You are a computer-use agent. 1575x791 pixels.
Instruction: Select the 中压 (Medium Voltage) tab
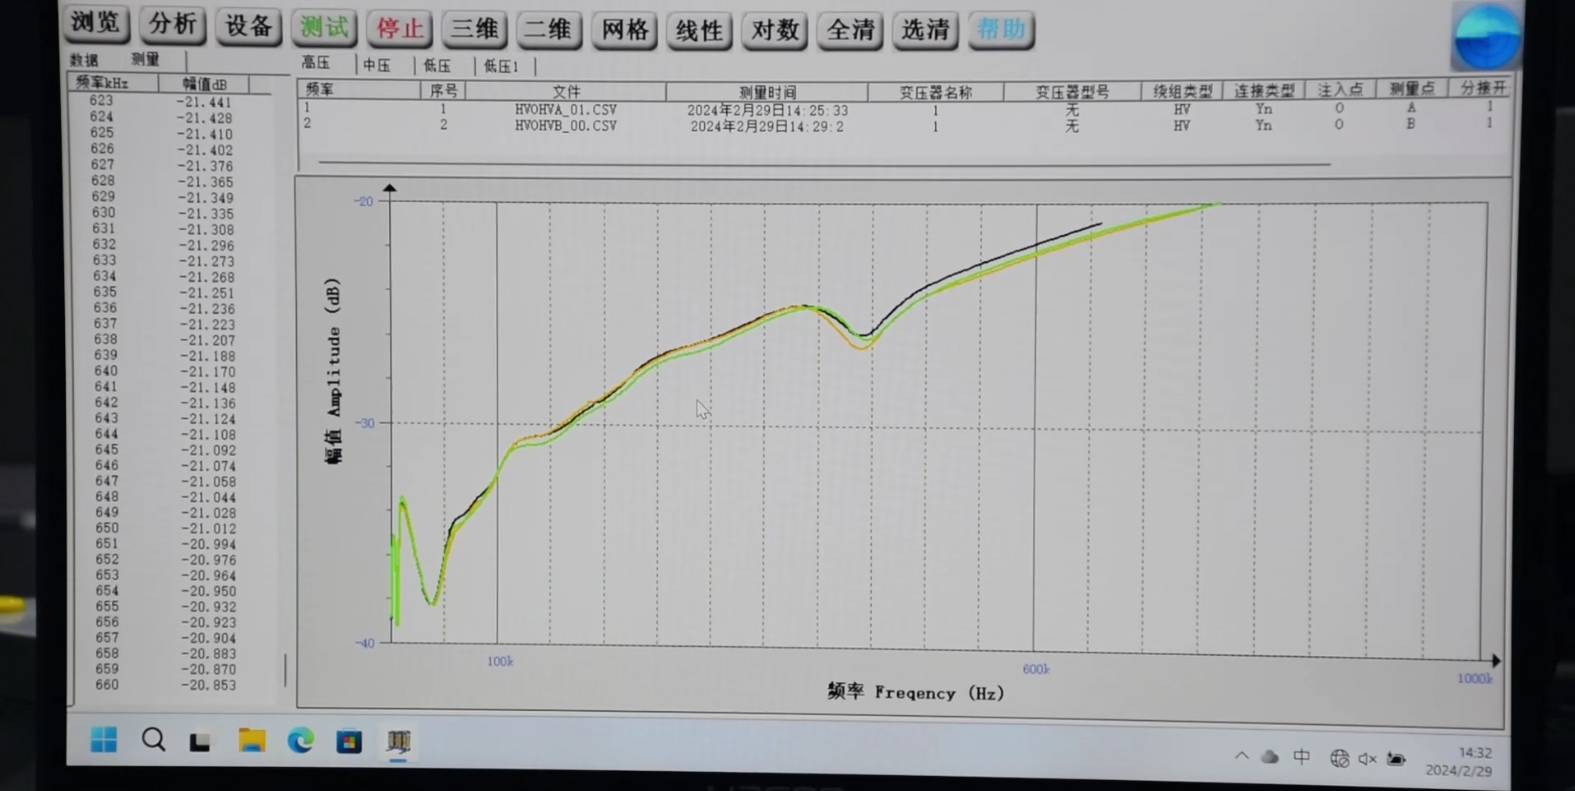coord(377,65)
